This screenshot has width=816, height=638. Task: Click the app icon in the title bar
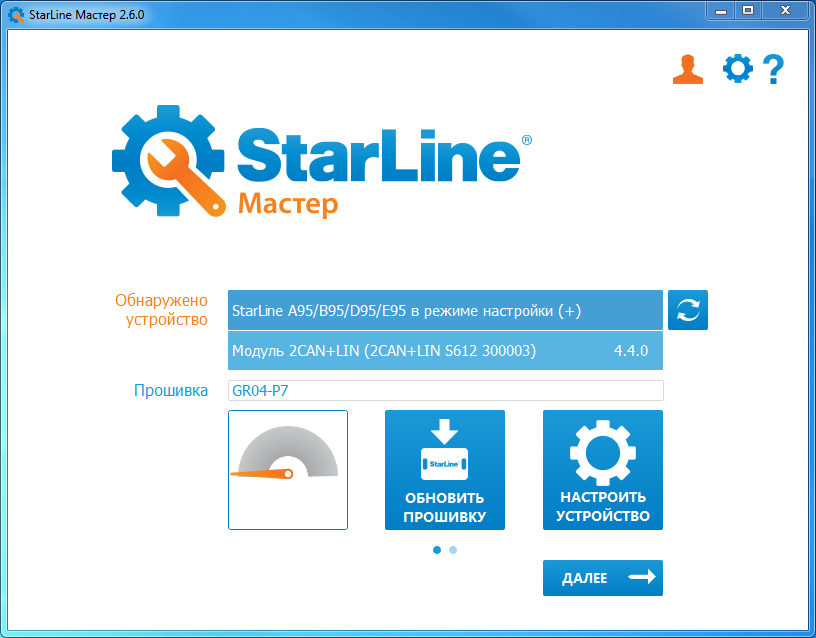(16, 13)
